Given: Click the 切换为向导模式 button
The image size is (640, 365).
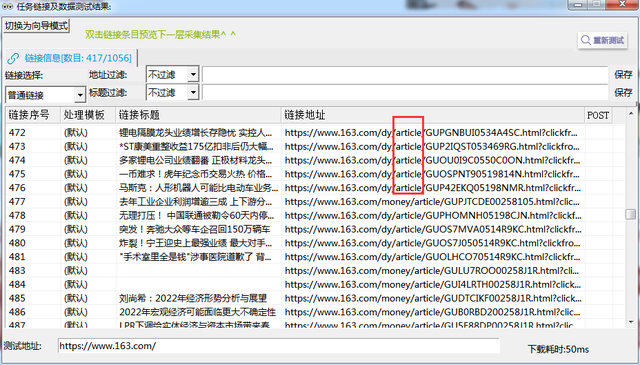Looking at the screenshot, I should (x=36, y=26).
